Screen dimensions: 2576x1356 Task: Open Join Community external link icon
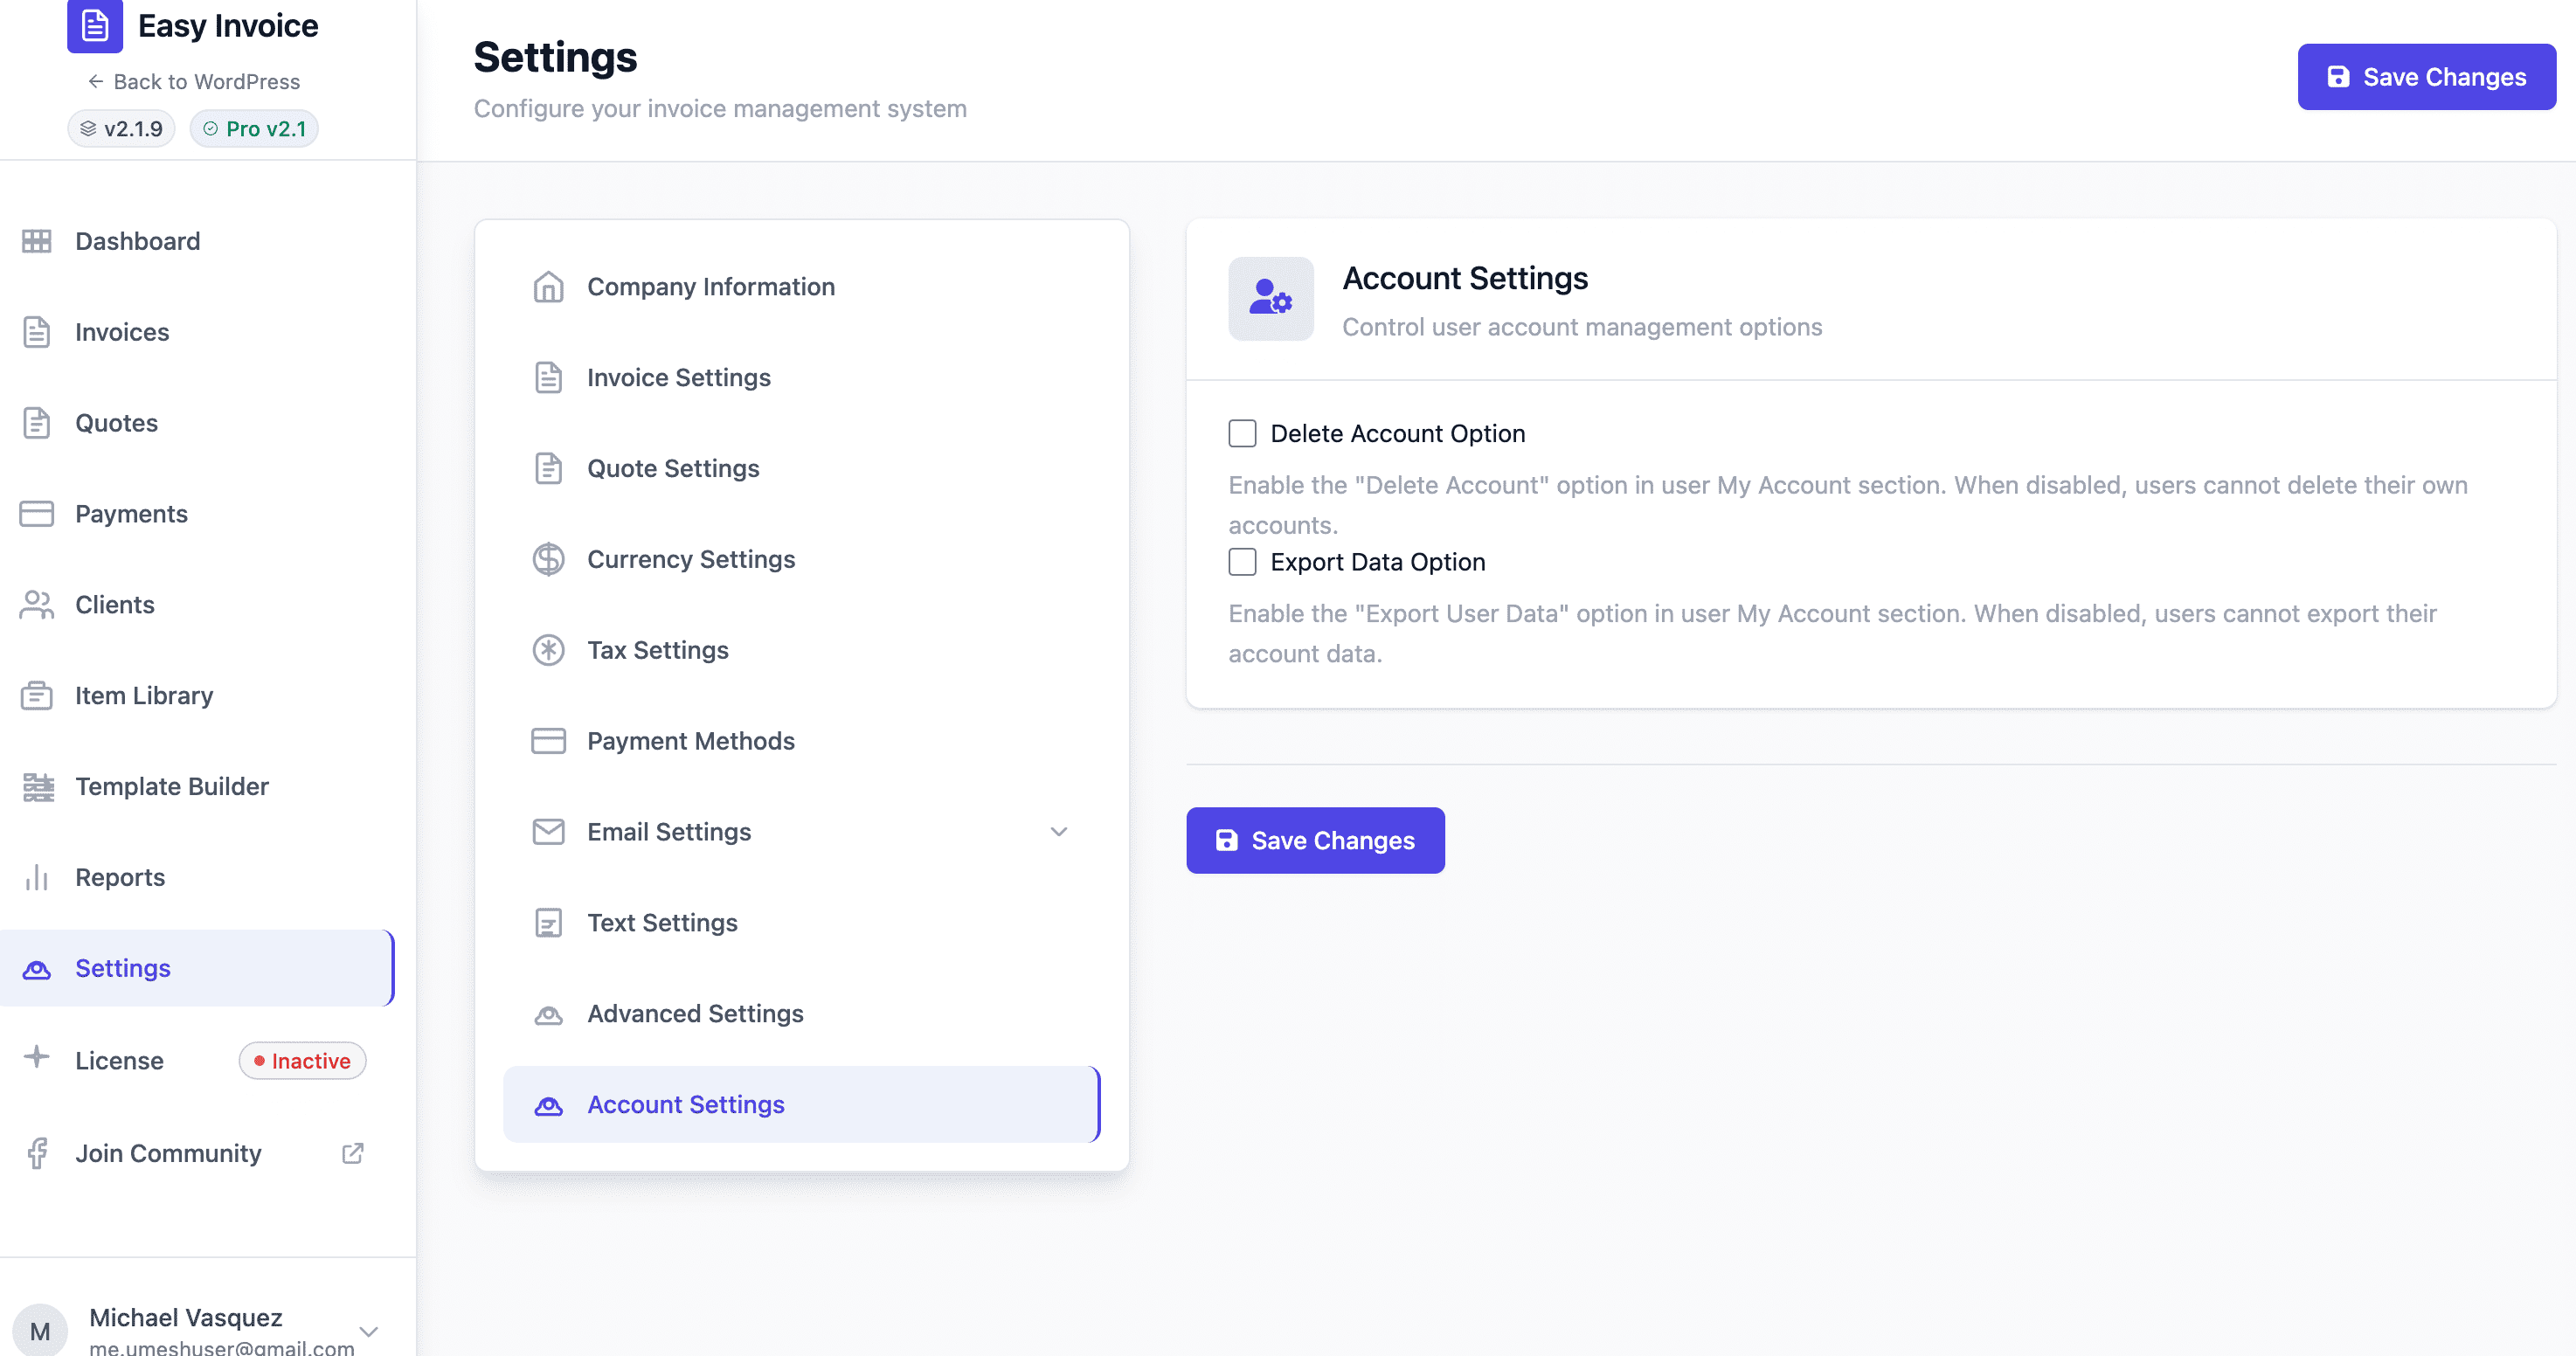(352, 1153)
